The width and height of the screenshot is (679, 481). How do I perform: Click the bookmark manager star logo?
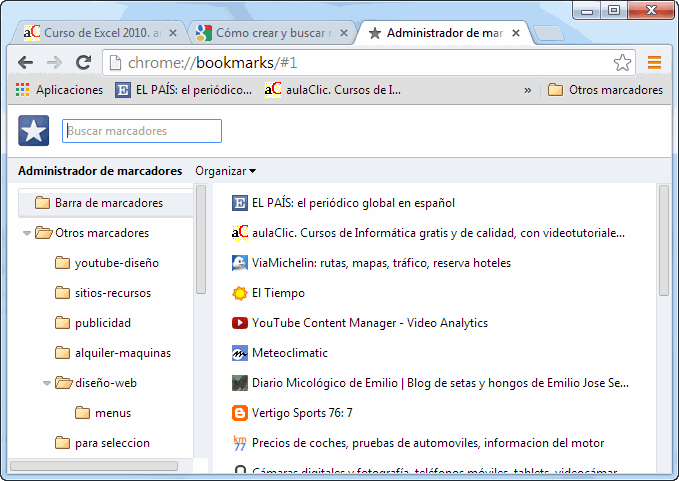[x=33, y=130]
